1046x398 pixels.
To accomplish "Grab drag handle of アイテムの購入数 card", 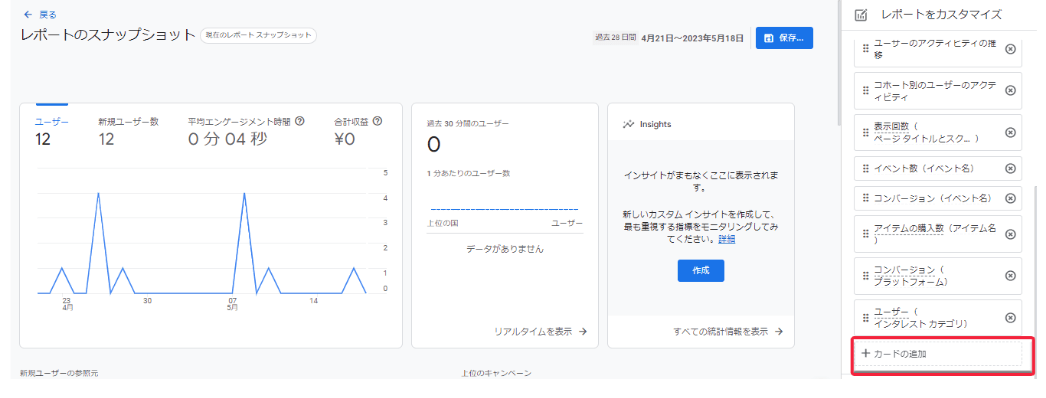I will (x=865, y=234).
